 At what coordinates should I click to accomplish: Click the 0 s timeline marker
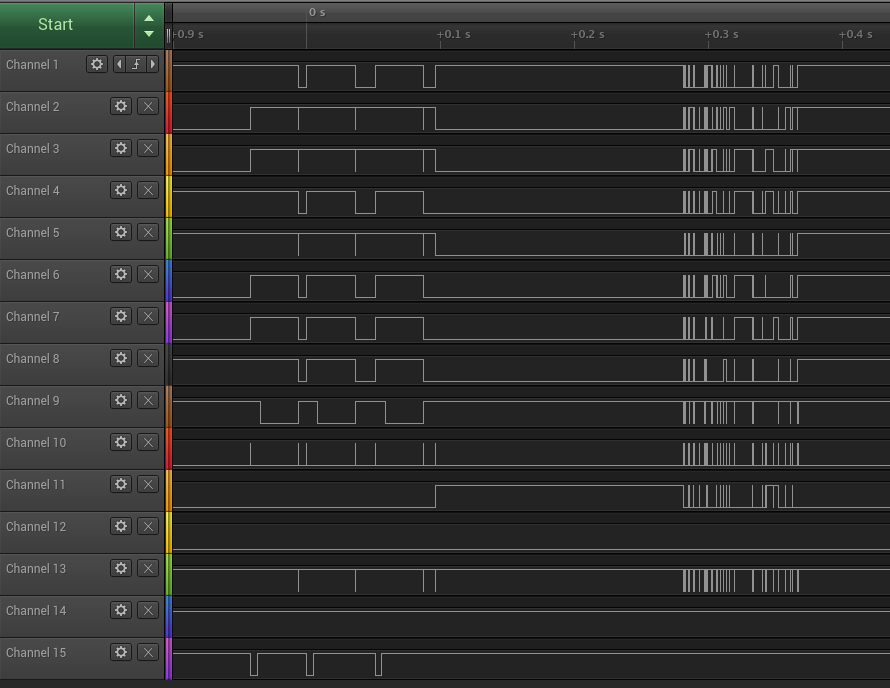[317, 12]
